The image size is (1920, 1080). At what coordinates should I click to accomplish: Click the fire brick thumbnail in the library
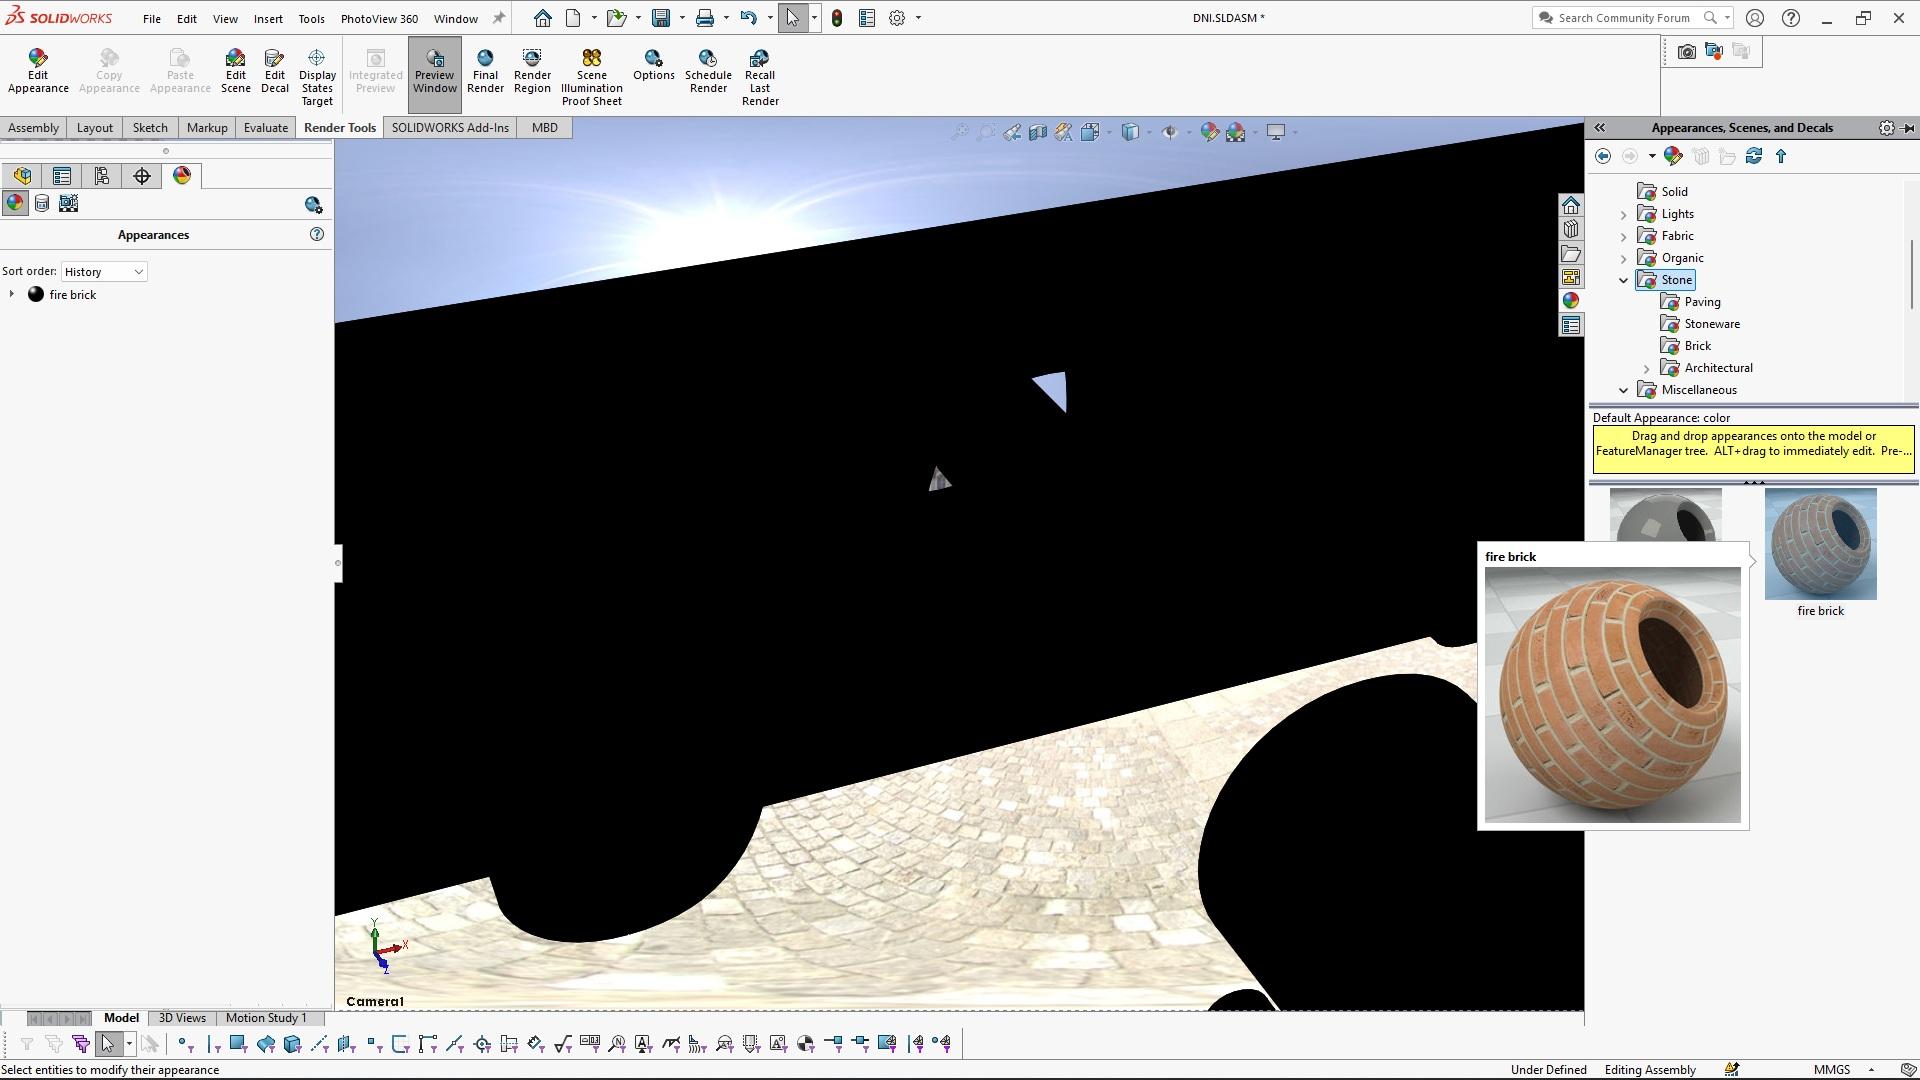click(1820, 544)
